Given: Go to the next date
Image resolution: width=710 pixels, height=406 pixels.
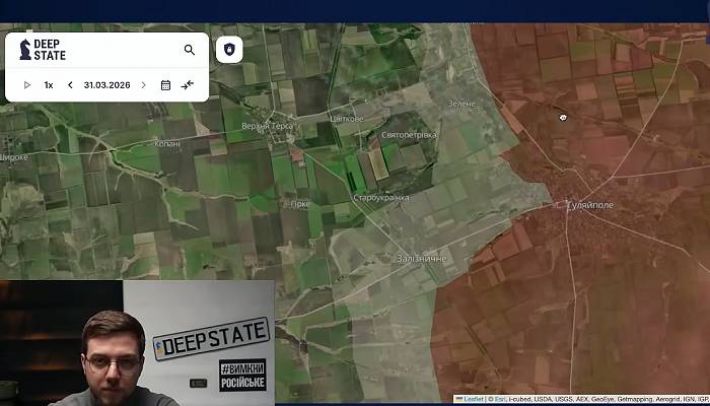Looking at the screenshot, I should (x=144, y=85).
